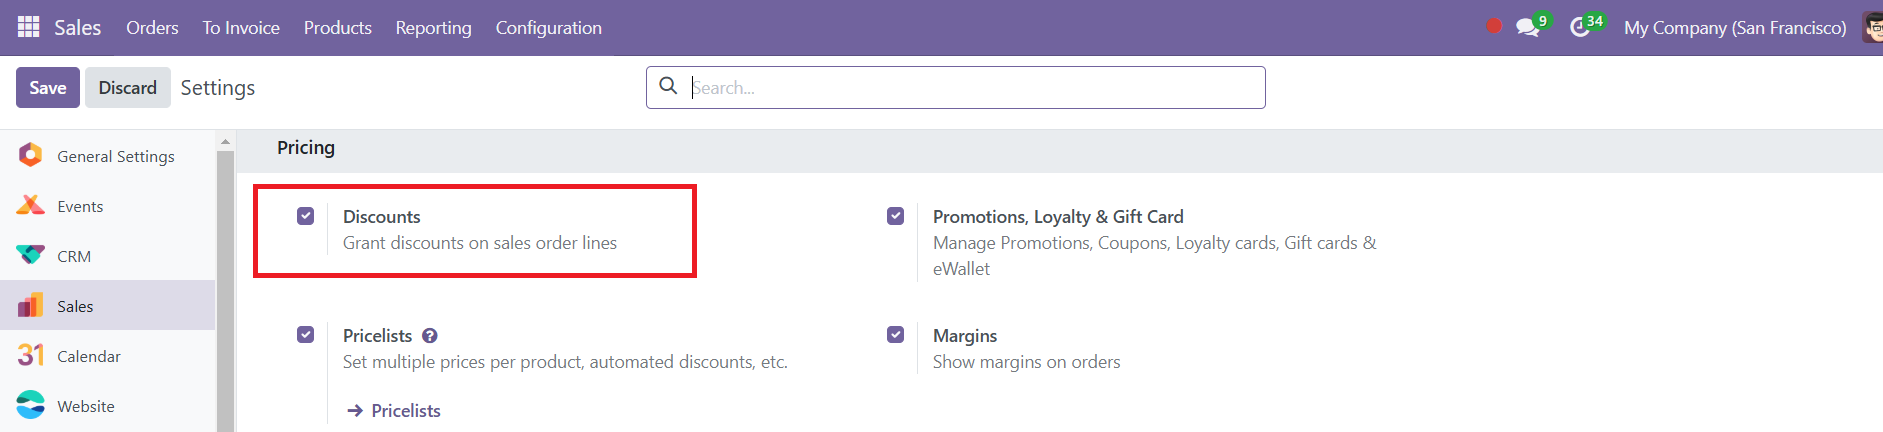The width and height of the screenshot is (1883, 432).
Task: Toggle the Pricelists checkbox
Action: click(306, 335)
